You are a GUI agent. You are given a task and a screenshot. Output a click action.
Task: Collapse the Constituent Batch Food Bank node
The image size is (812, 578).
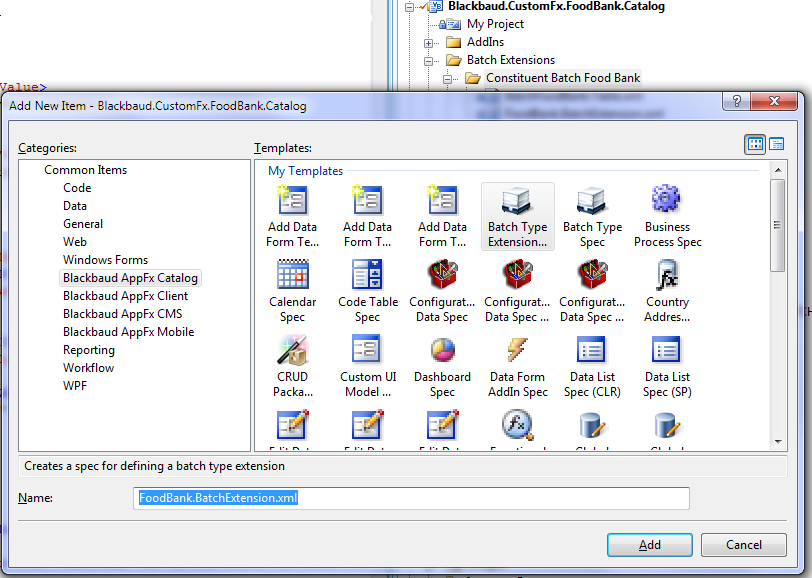(x=447, y=79)
